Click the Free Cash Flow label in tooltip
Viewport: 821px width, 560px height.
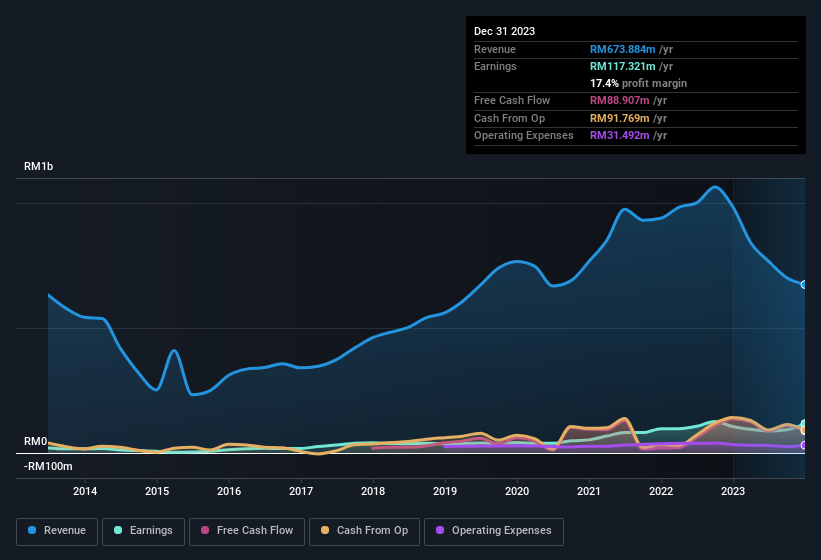tap(512, 100)
